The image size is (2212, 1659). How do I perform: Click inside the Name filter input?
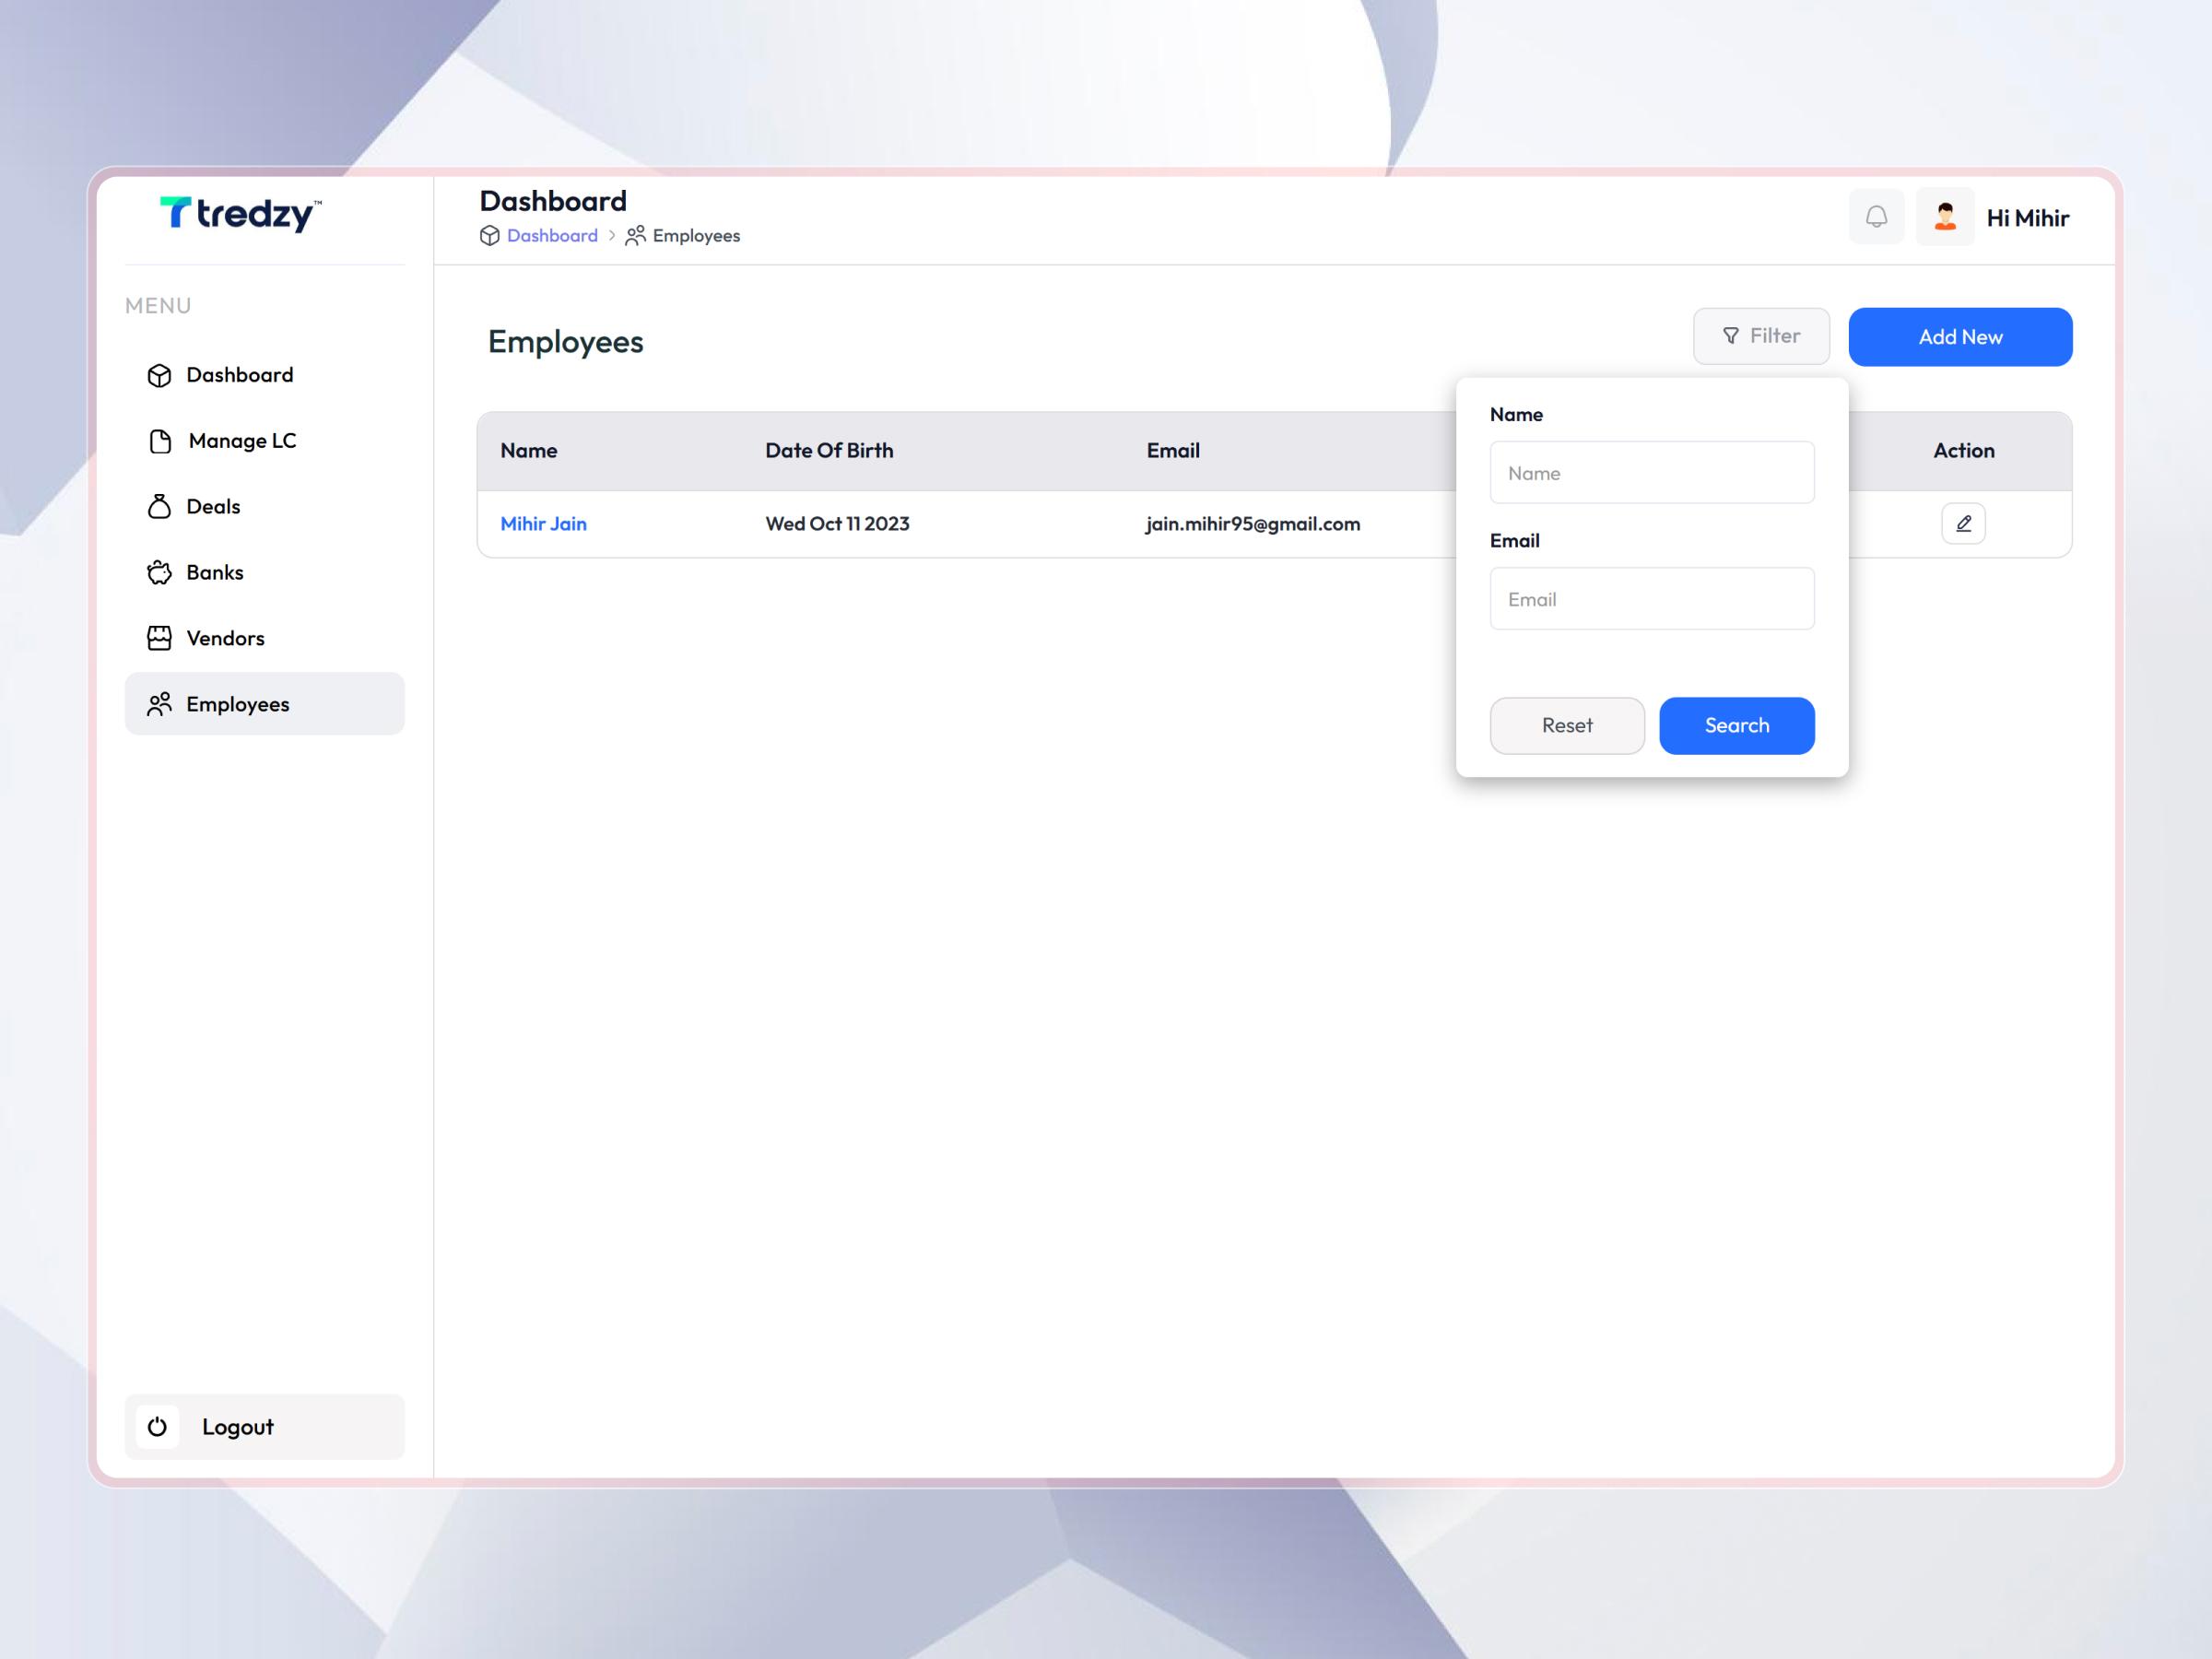click(1651, 472)
